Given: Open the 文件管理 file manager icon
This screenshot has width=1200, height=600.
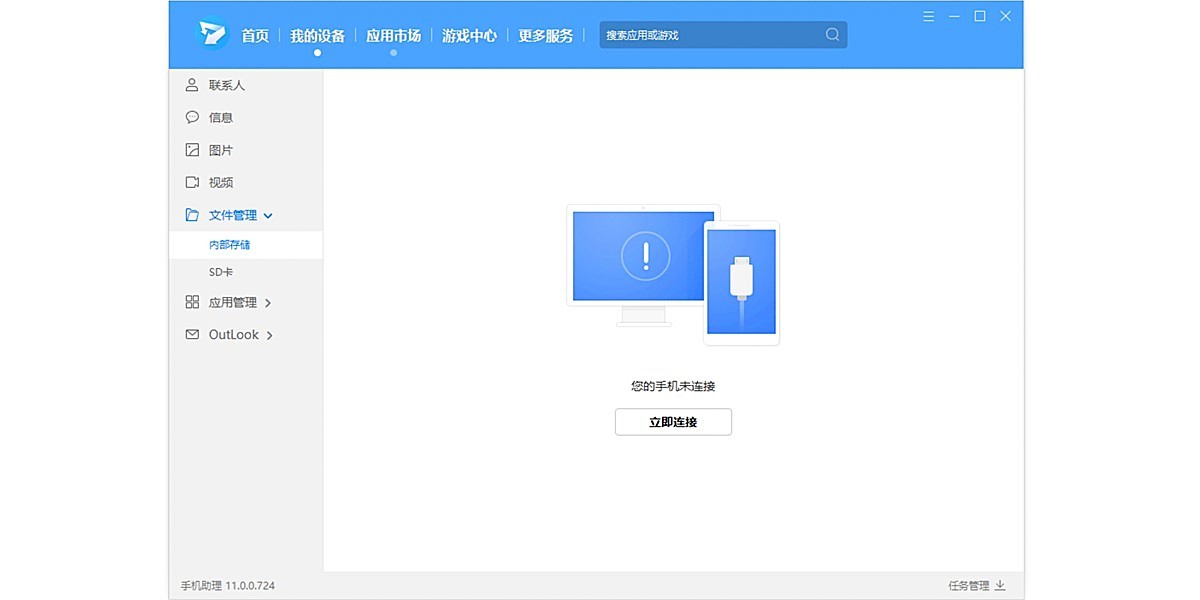Looking at the screenshot, I should [191, 215].
